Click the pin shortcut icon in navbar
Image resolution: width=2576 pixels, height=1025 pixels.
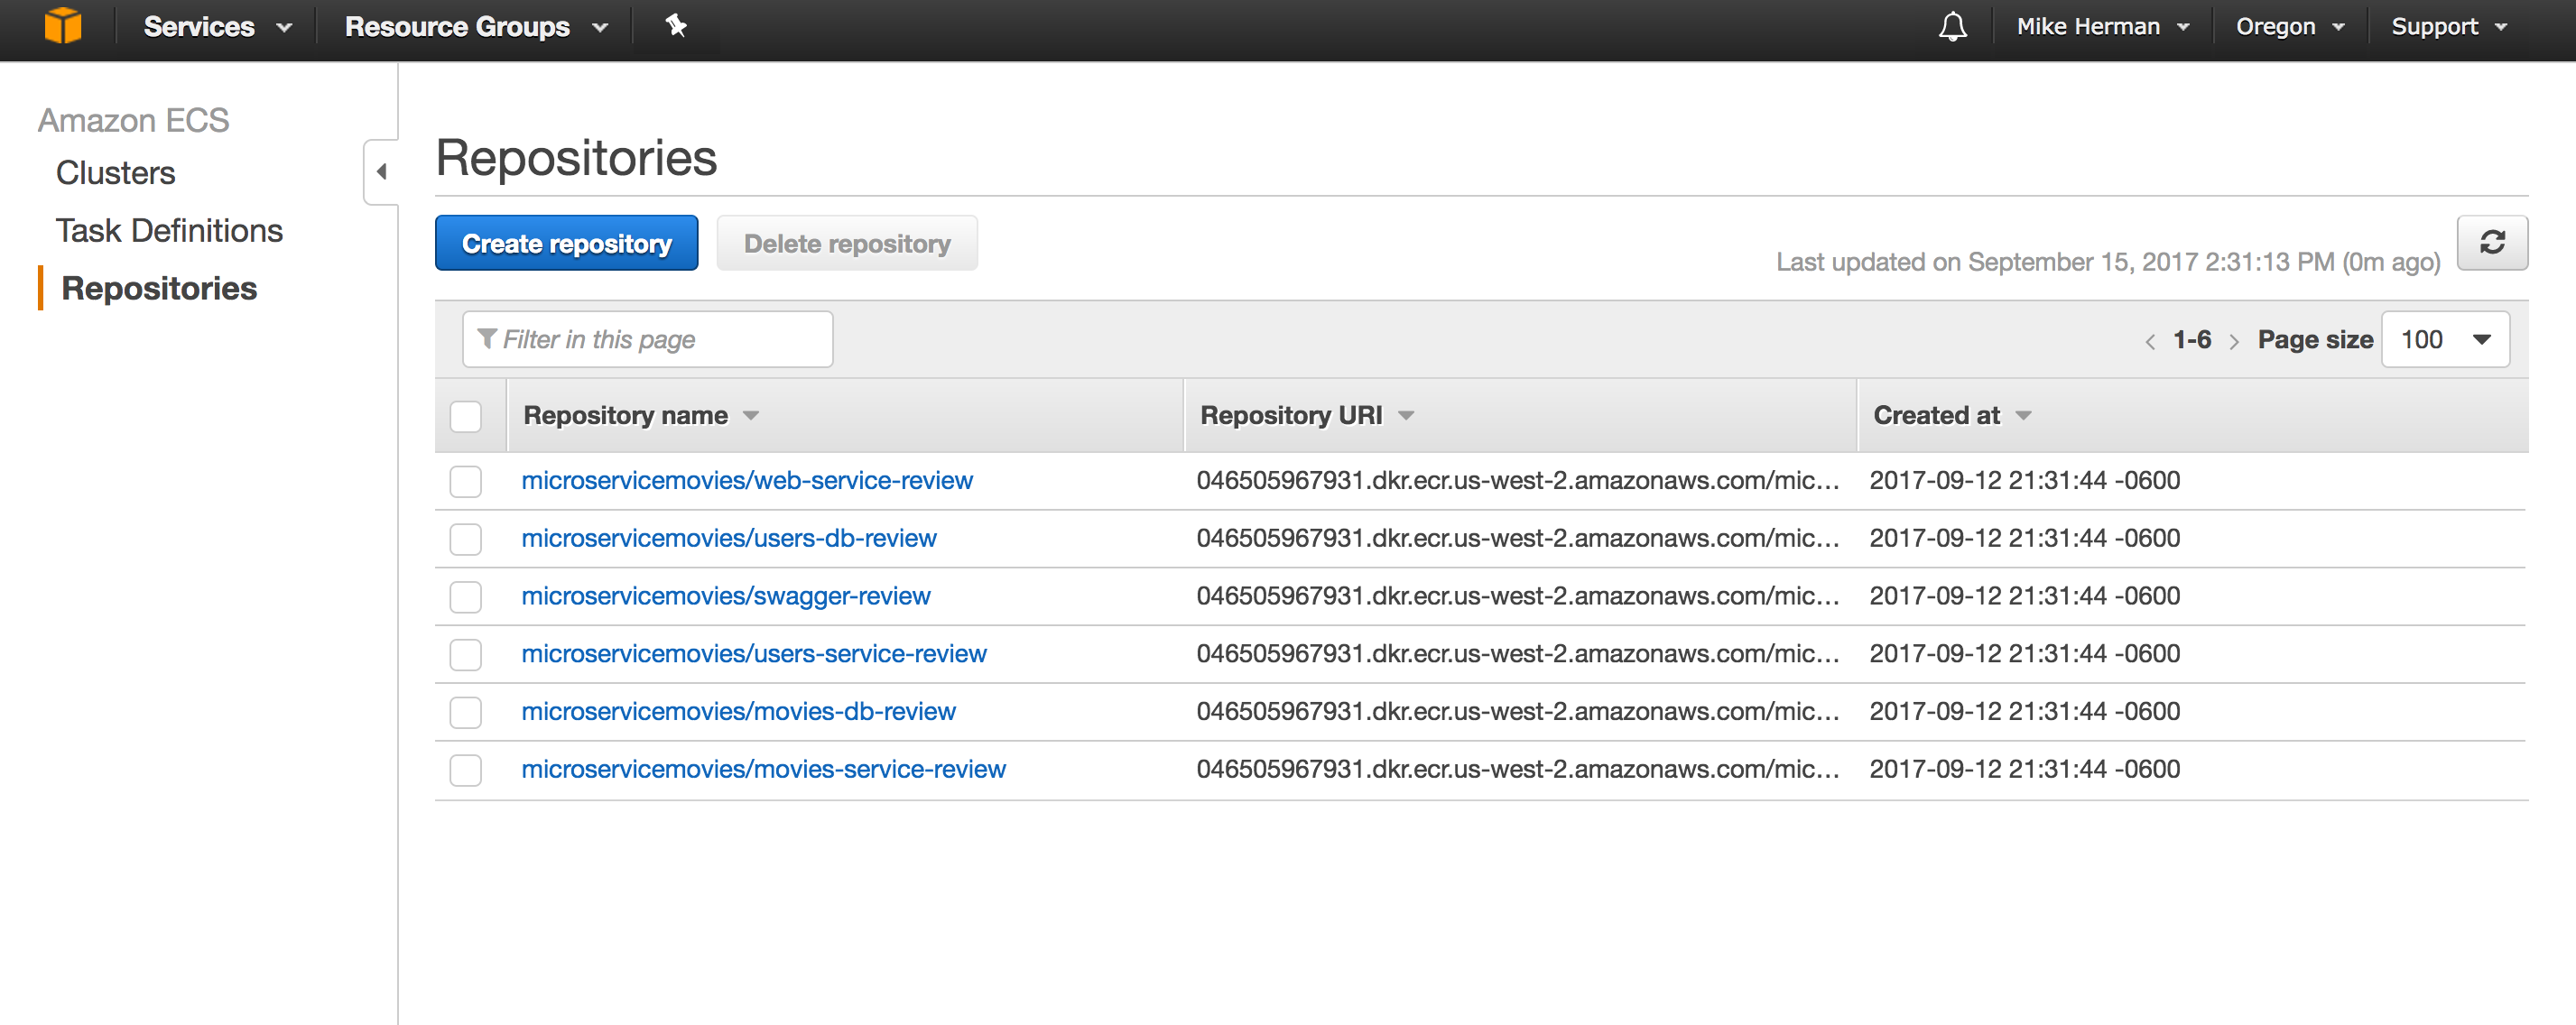click(x=676, y=26)
